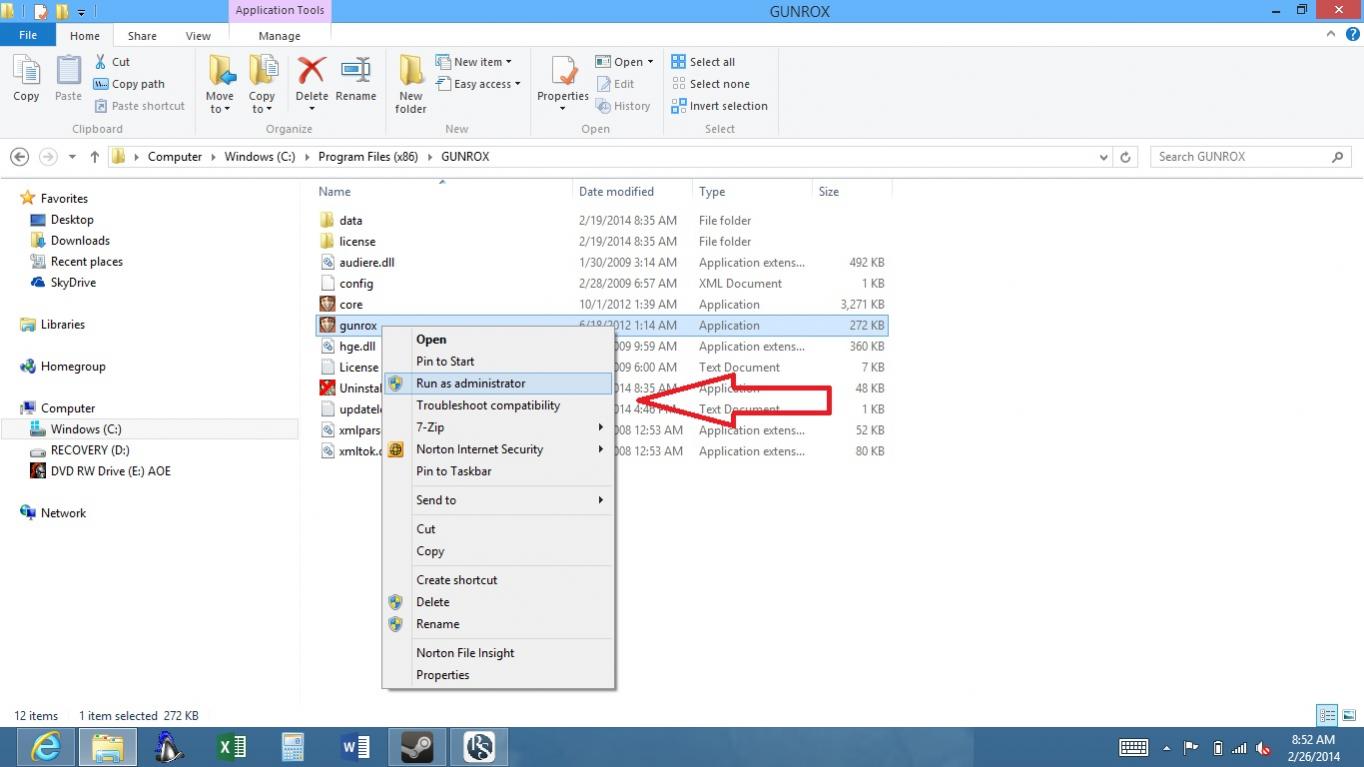Viewport: 1364px width, 767px height.
Task: Click Select all in the ribbon
Action: tap(711, 62)
